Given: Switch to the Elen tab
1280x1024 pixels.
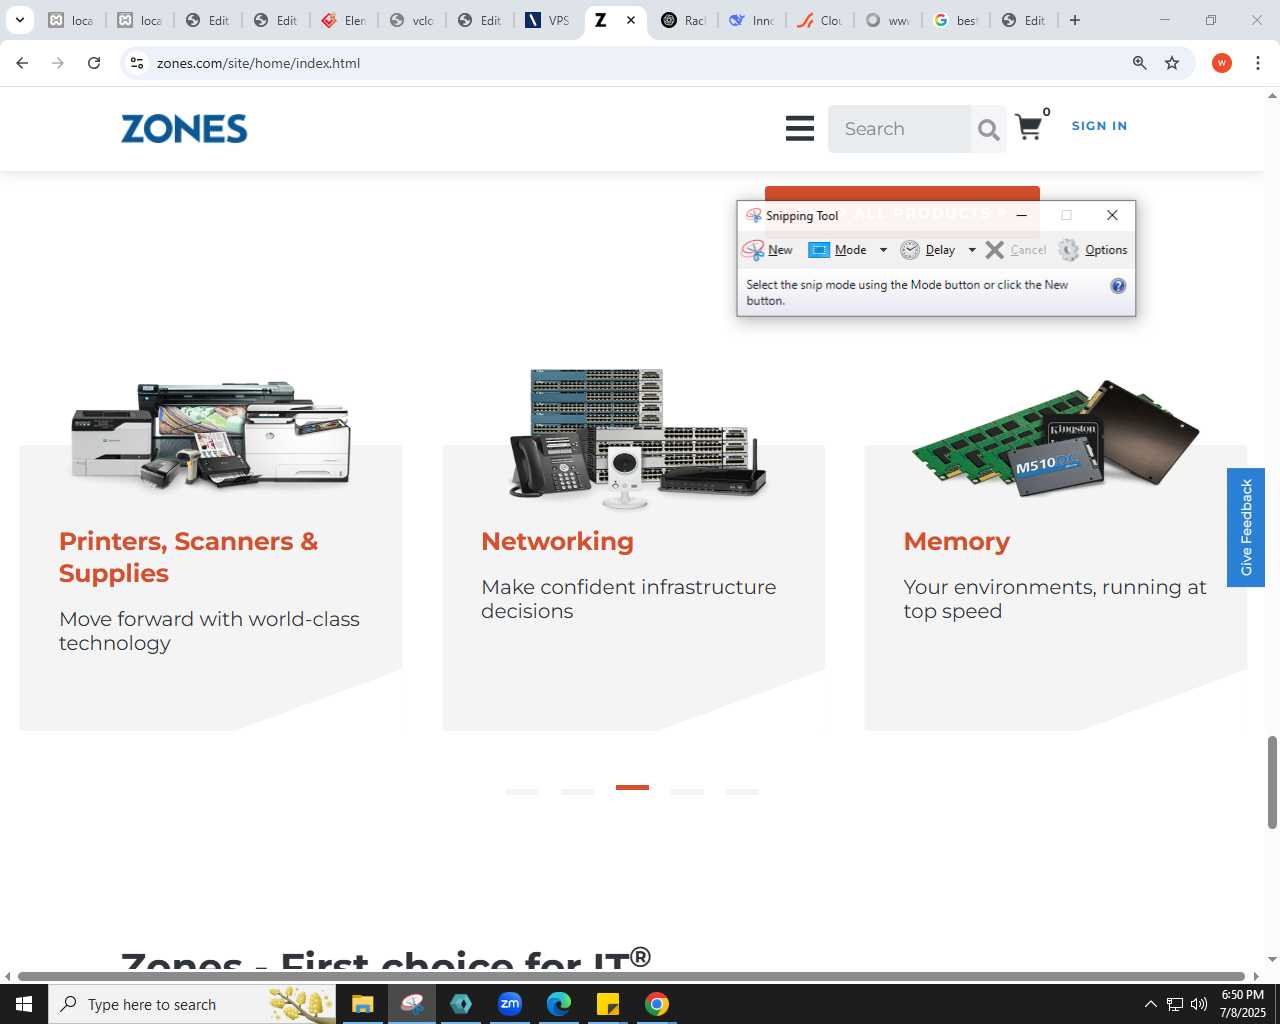Looking at the screenshot, I should pos(344,20).
